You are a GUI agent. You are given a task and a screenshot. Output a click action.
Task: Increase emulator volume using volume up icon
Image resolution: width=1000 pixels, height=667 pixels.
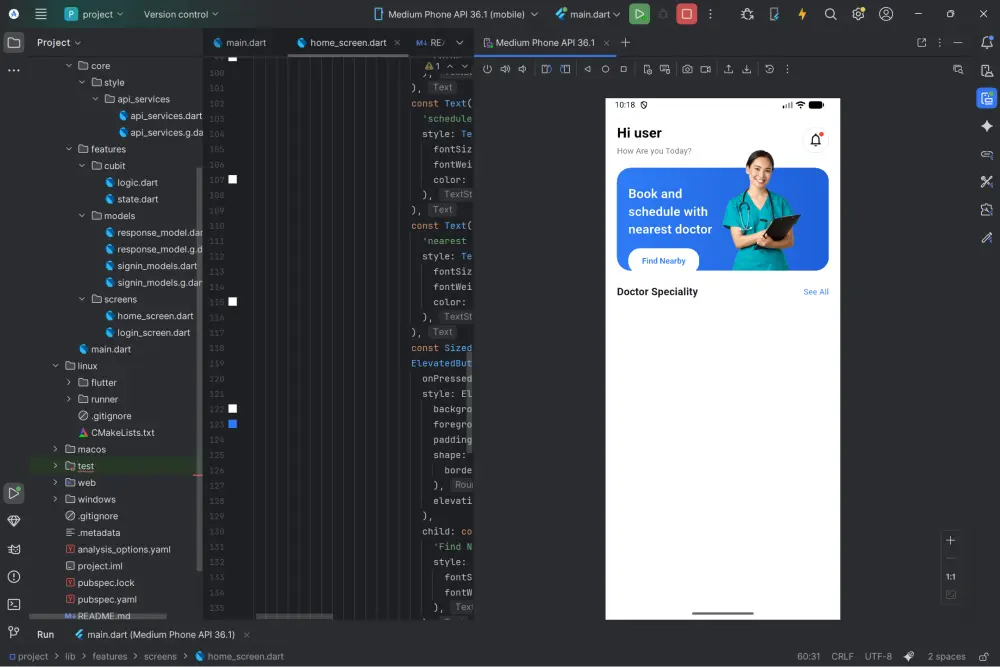[504, 69]
